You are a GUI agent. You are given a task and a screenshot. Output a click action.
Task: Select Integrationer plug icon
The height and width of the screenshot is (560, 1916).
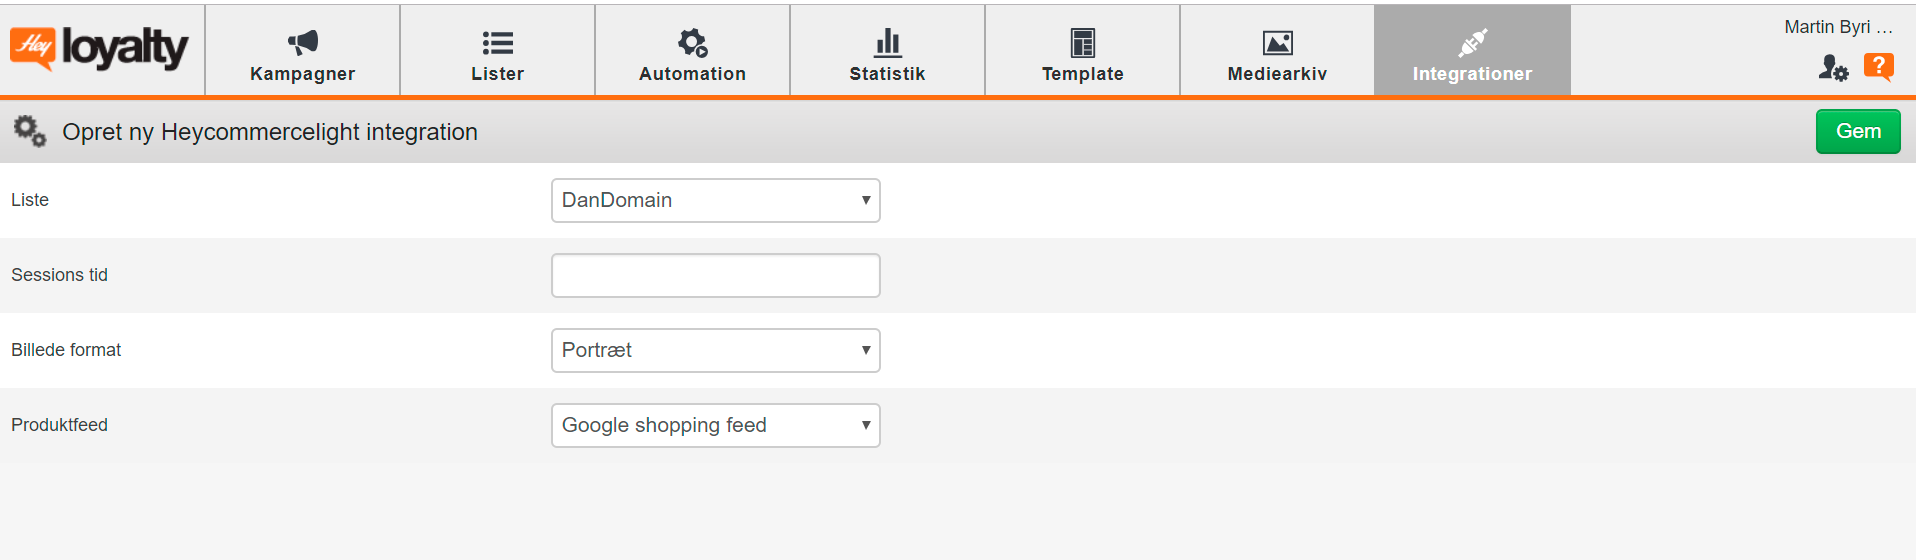[1472, 42]
